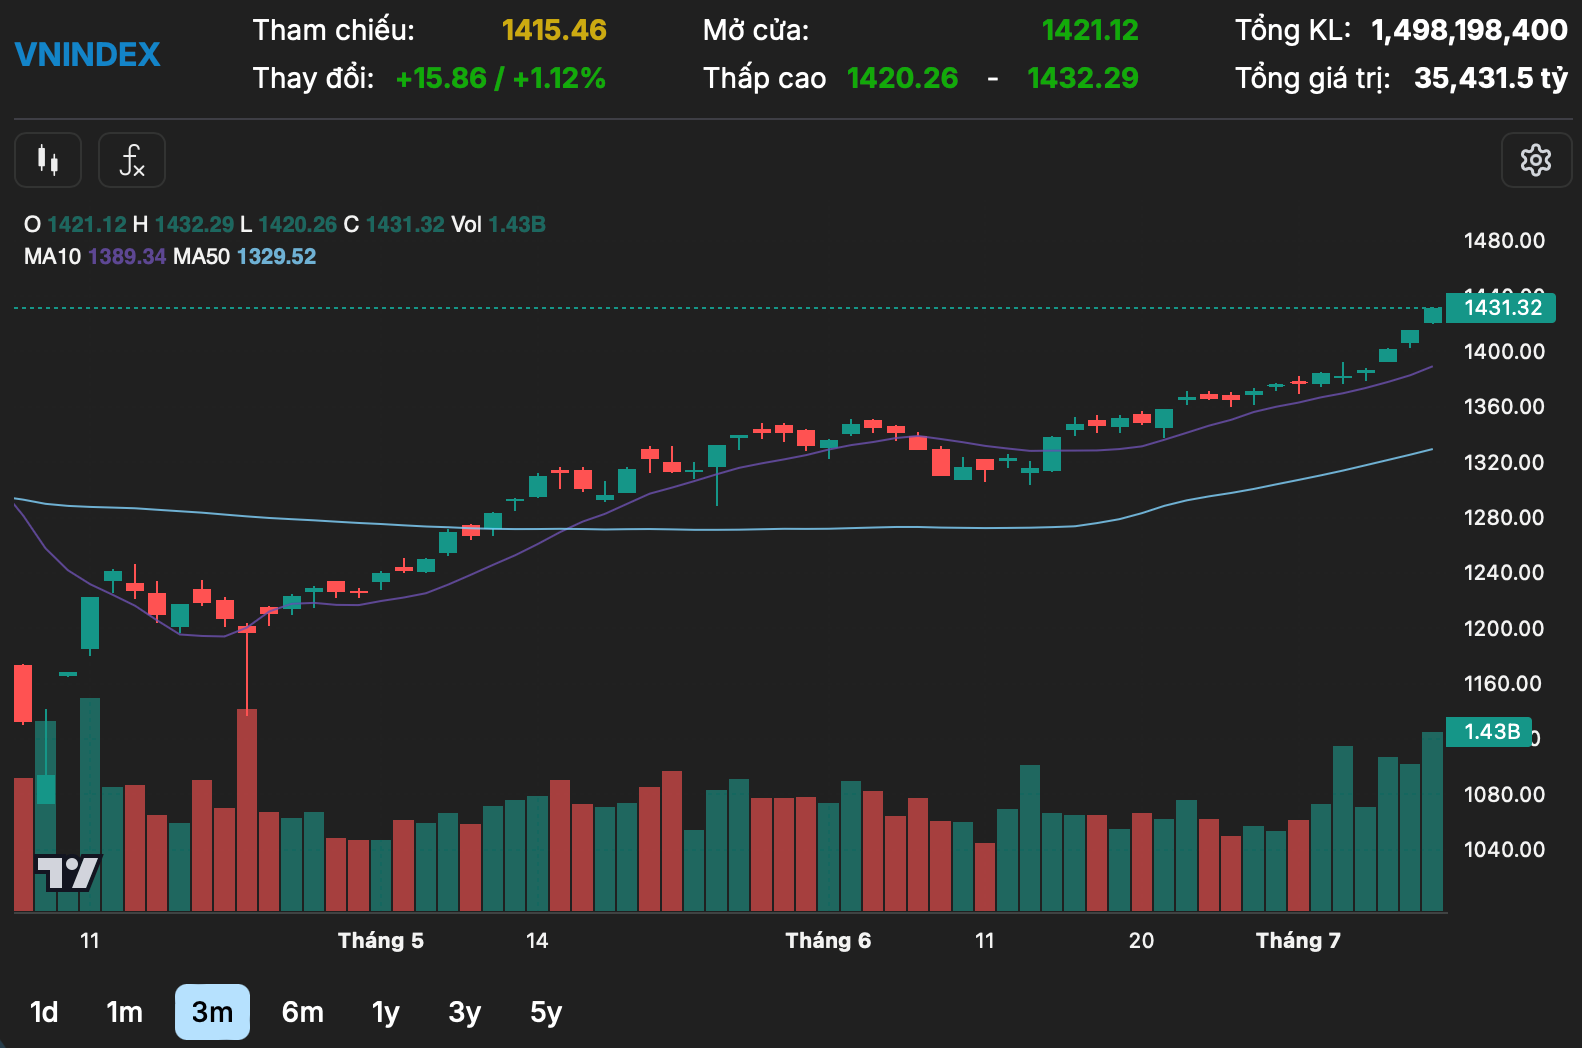Switch to 6m time range
Screen dimensions: 1582x1048
click(302, 1012)
